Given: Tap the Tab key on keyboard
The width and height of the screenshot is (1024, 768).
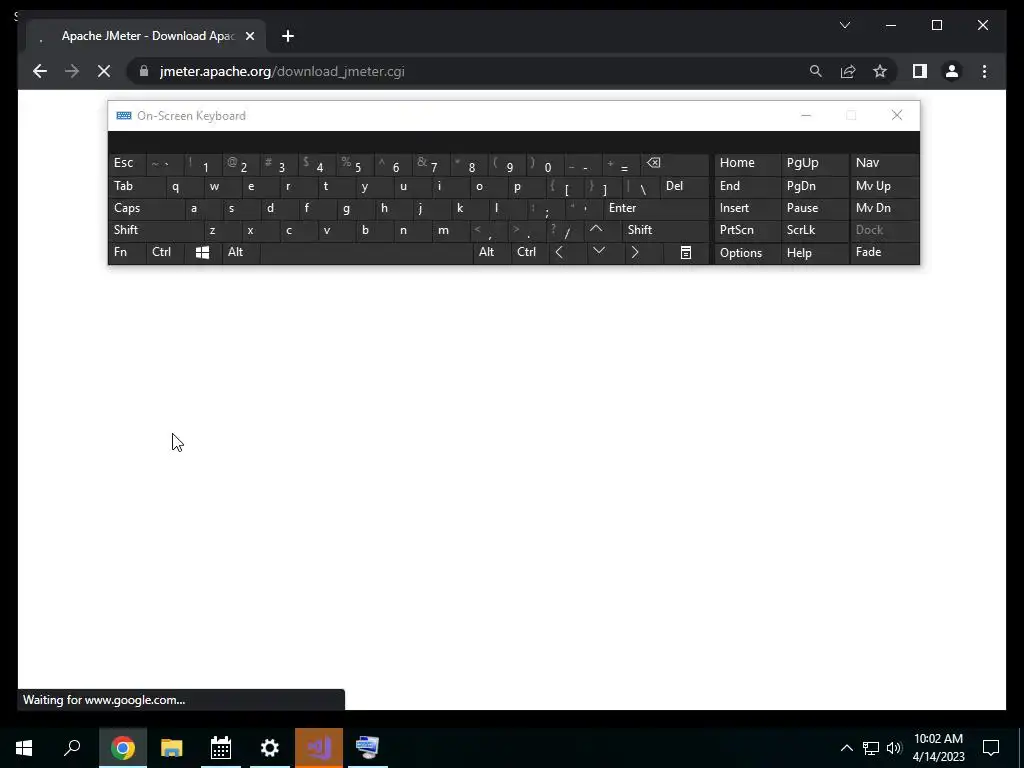Looking at the screenshot, I should [x=137, y=186].
